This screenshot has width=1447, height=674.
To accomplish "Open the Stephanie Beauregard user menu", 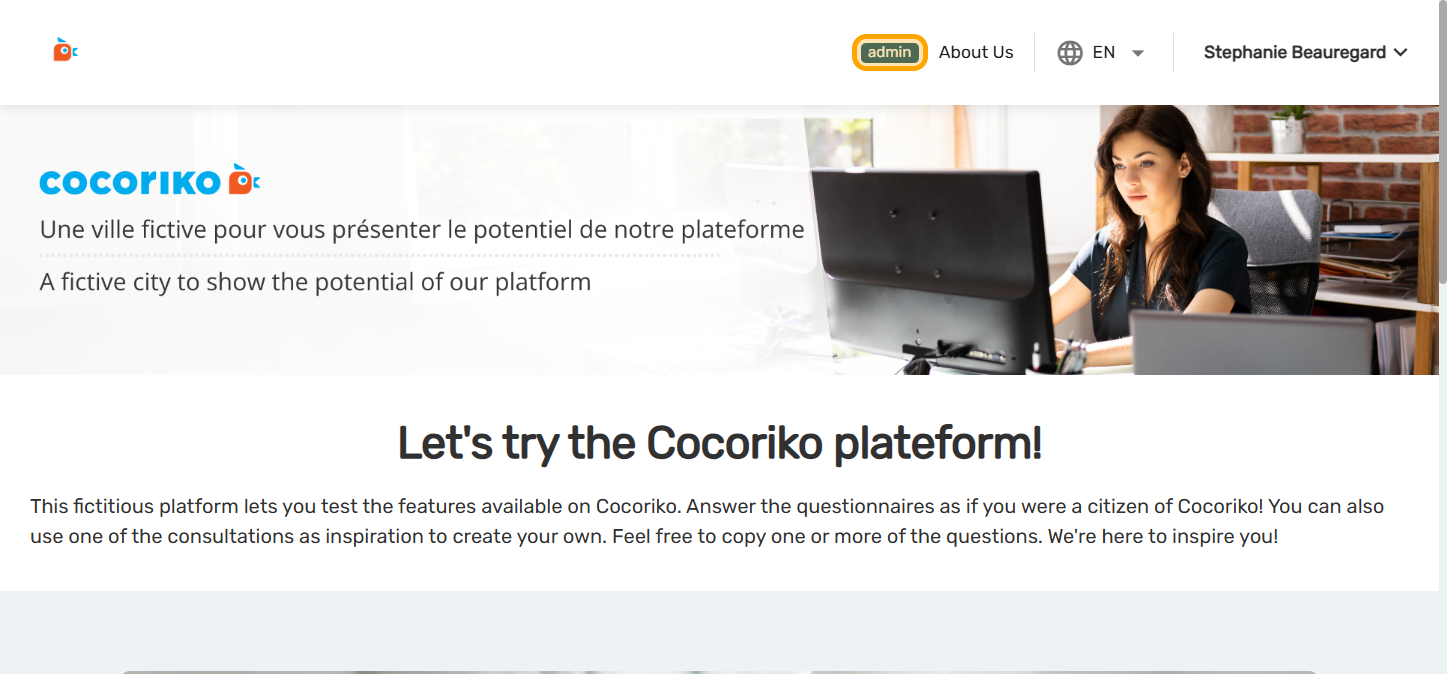I will tap(1294, 53).
